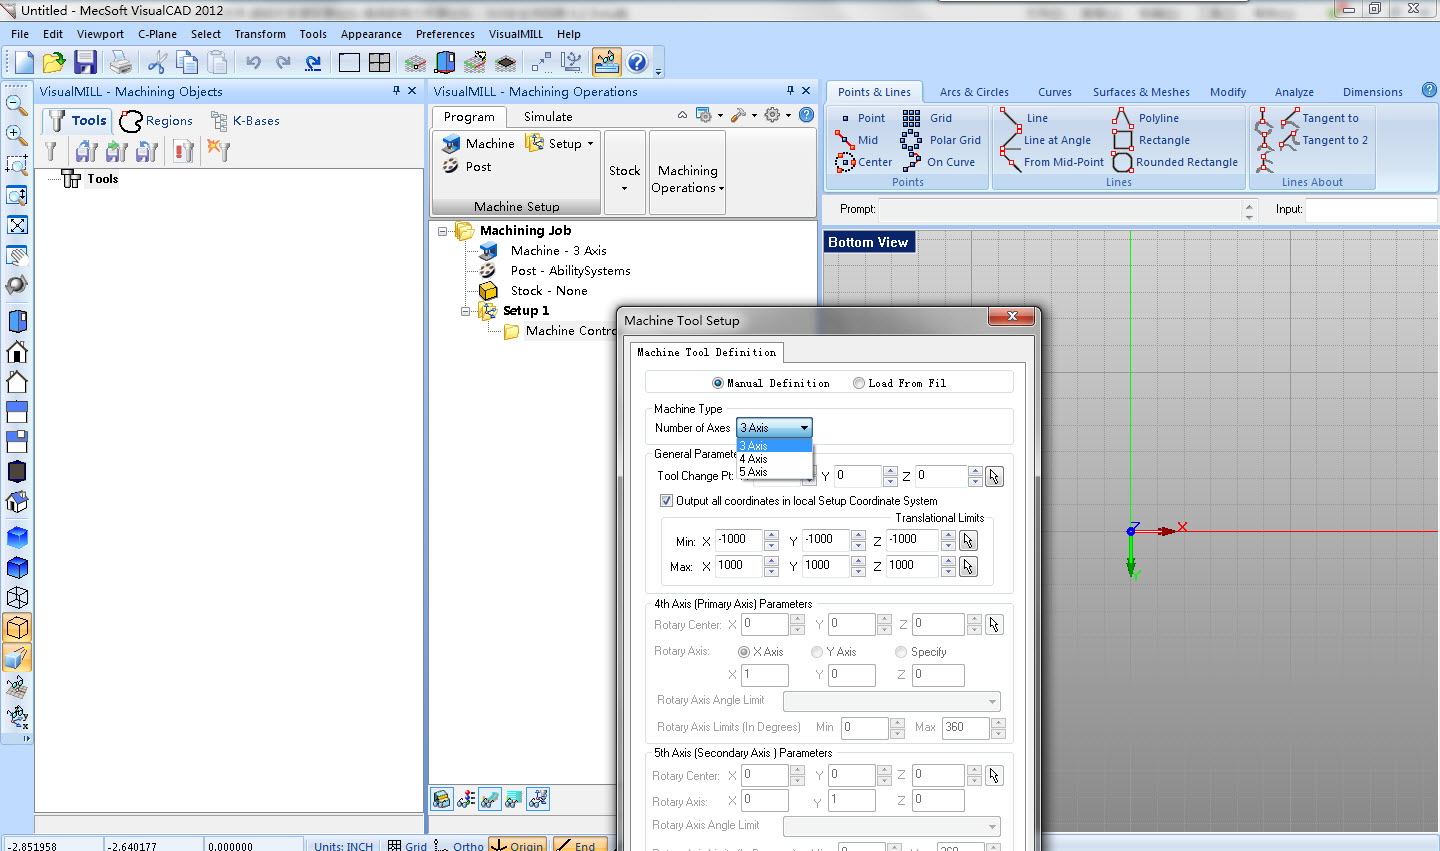Click the Print icon

click(x=121, y=62)
